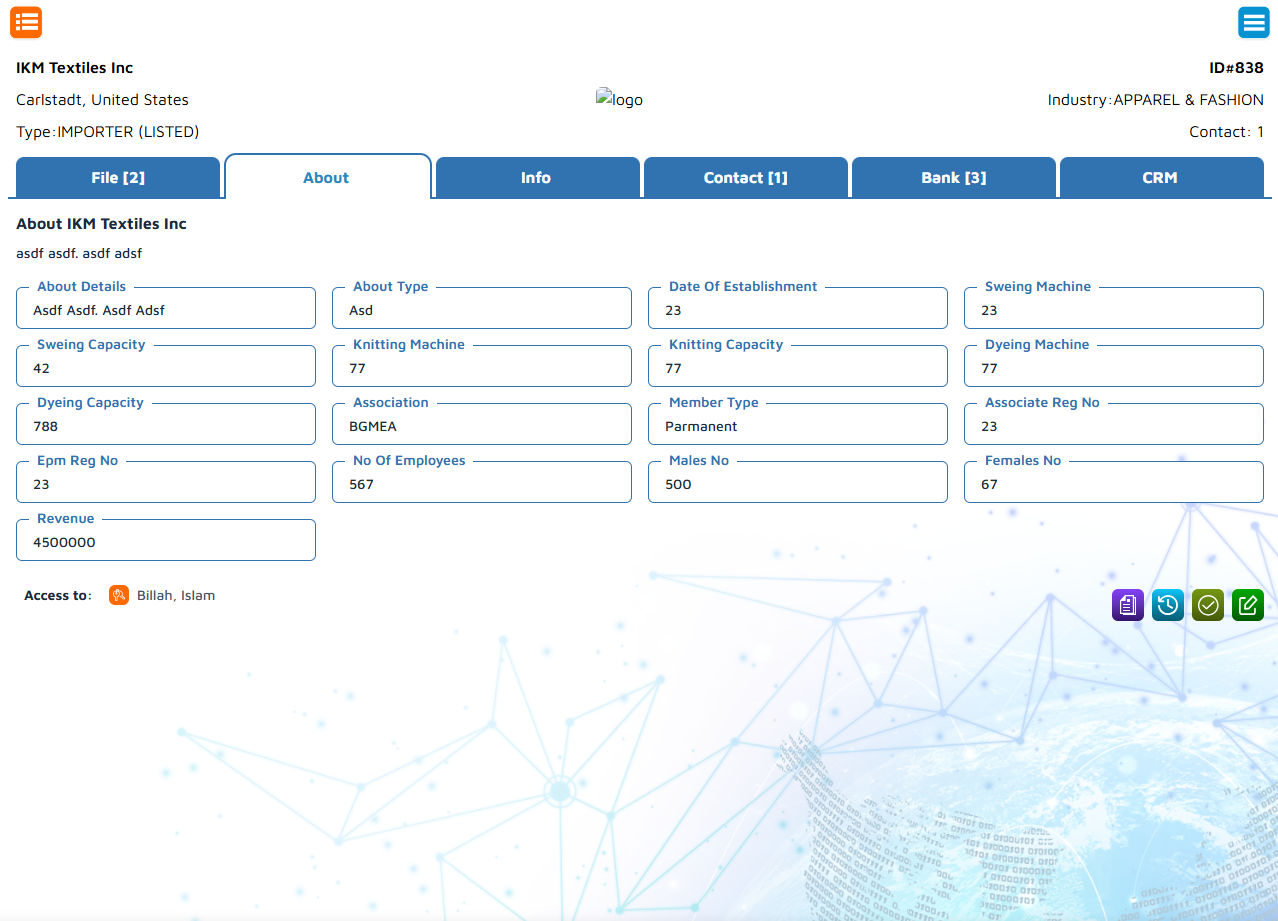1278x921 pixels.
Task: Click the Associate Reg No field
Action: 1114,424
